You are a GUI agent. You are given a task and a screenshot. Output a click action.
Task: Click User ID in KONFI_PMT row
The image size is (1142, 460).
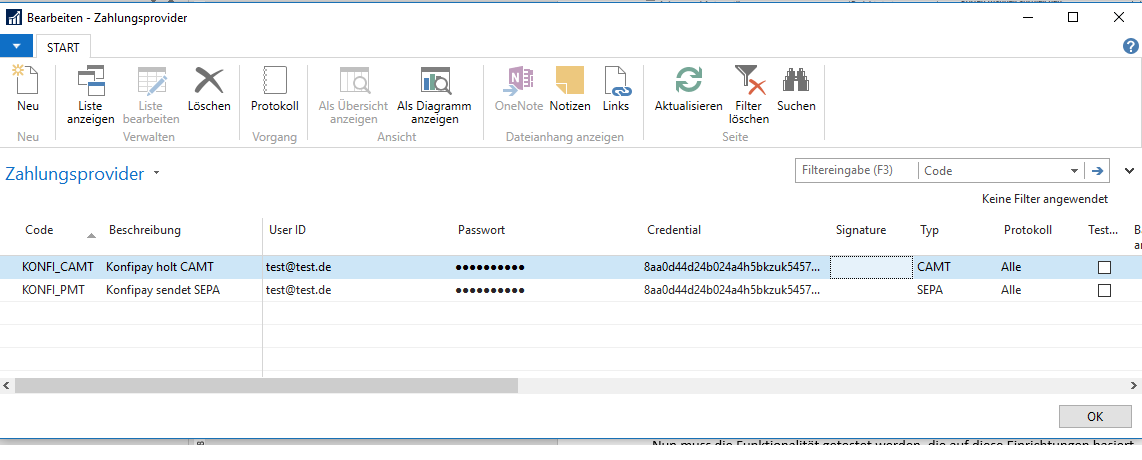tap(299, 290)
